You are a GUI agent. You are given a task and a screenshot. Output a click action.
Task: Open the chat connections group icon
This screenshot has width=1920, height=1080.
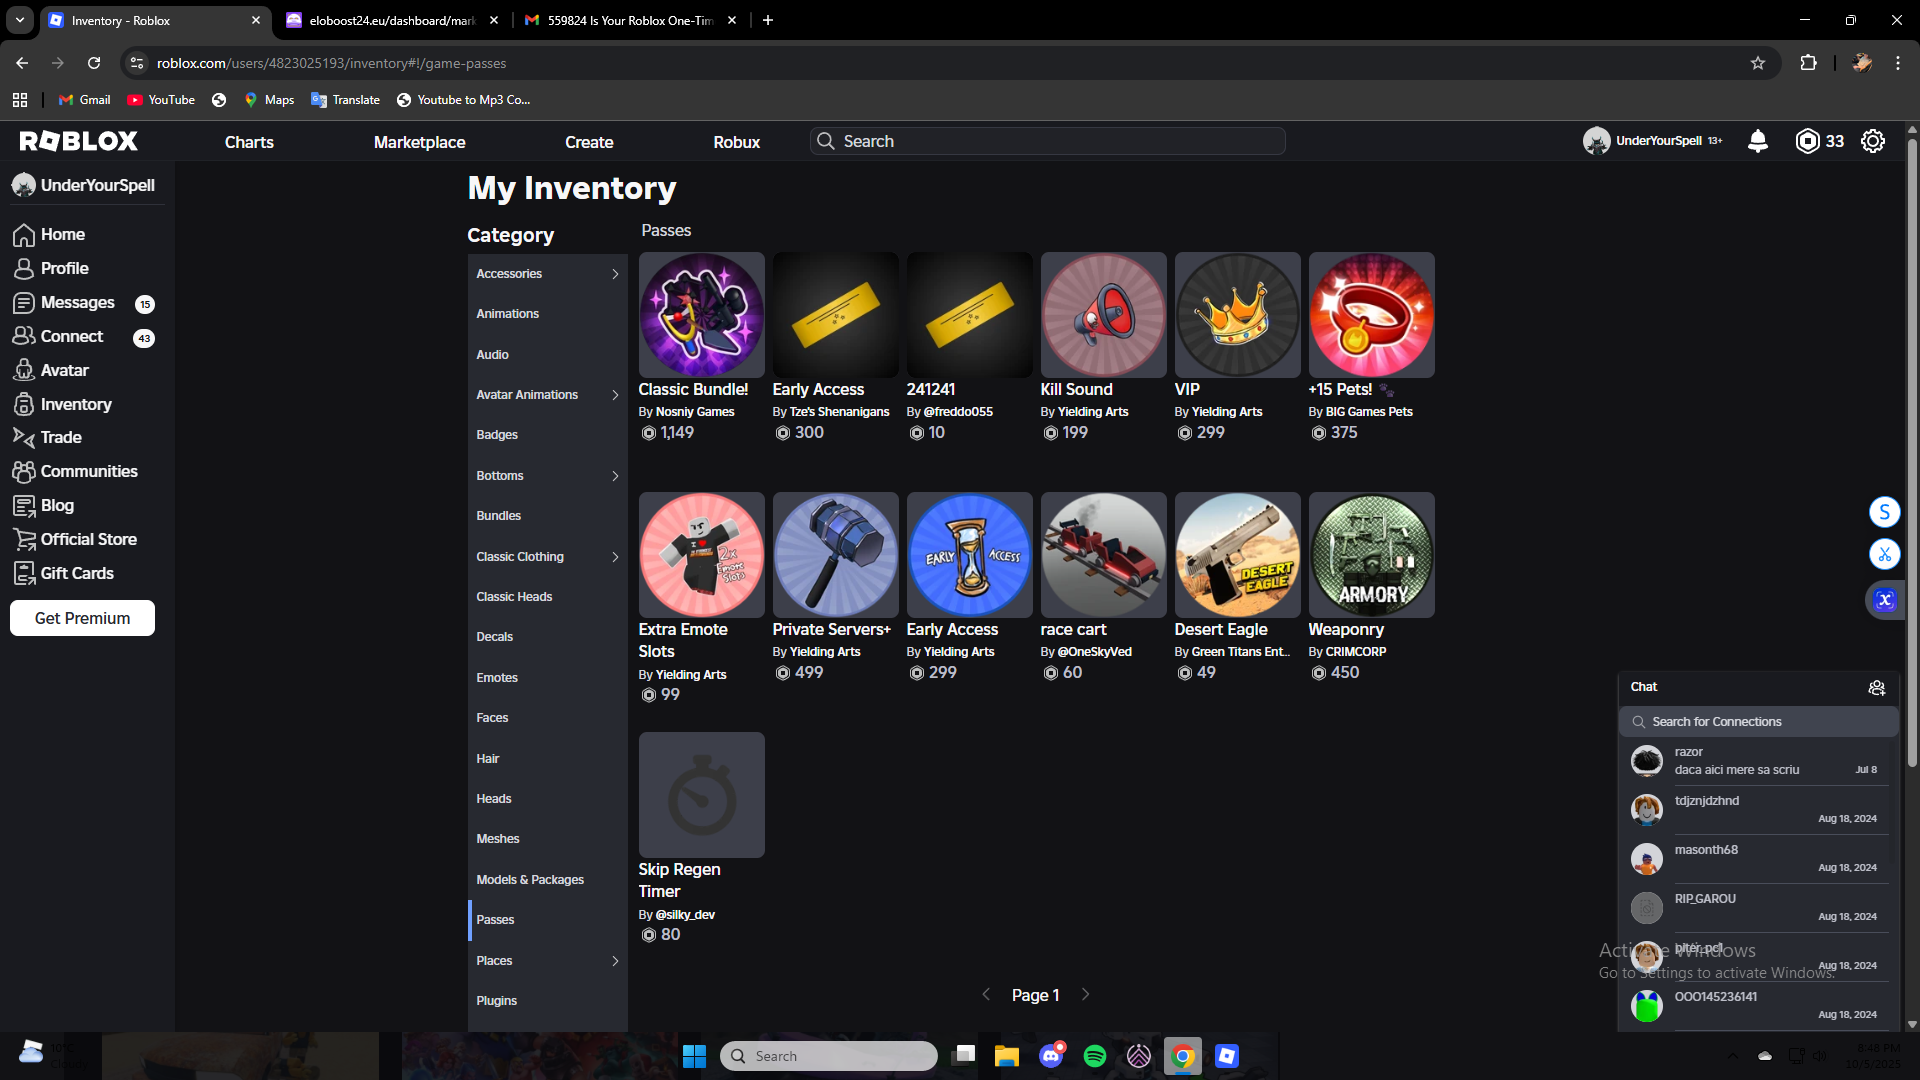pyautogui.click(x=1877, y=687)
